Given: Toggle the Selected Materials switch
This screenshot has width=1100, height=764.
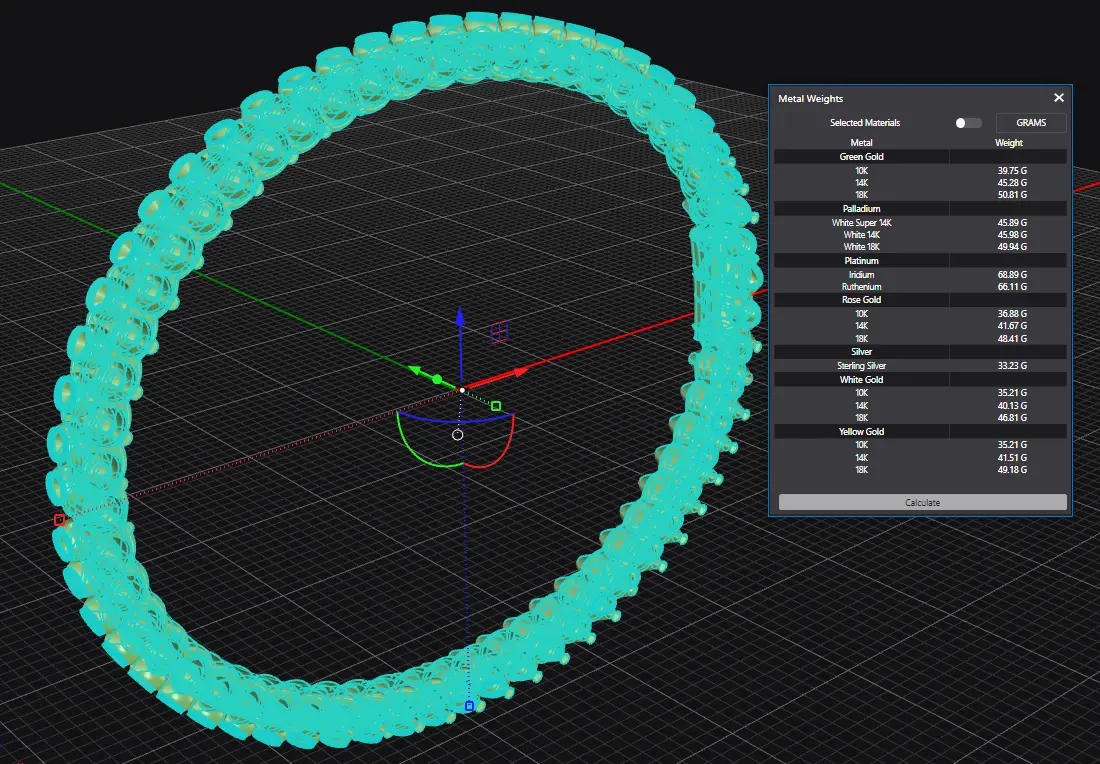Looking at the screenshot, I should click(x=967, y=123).
